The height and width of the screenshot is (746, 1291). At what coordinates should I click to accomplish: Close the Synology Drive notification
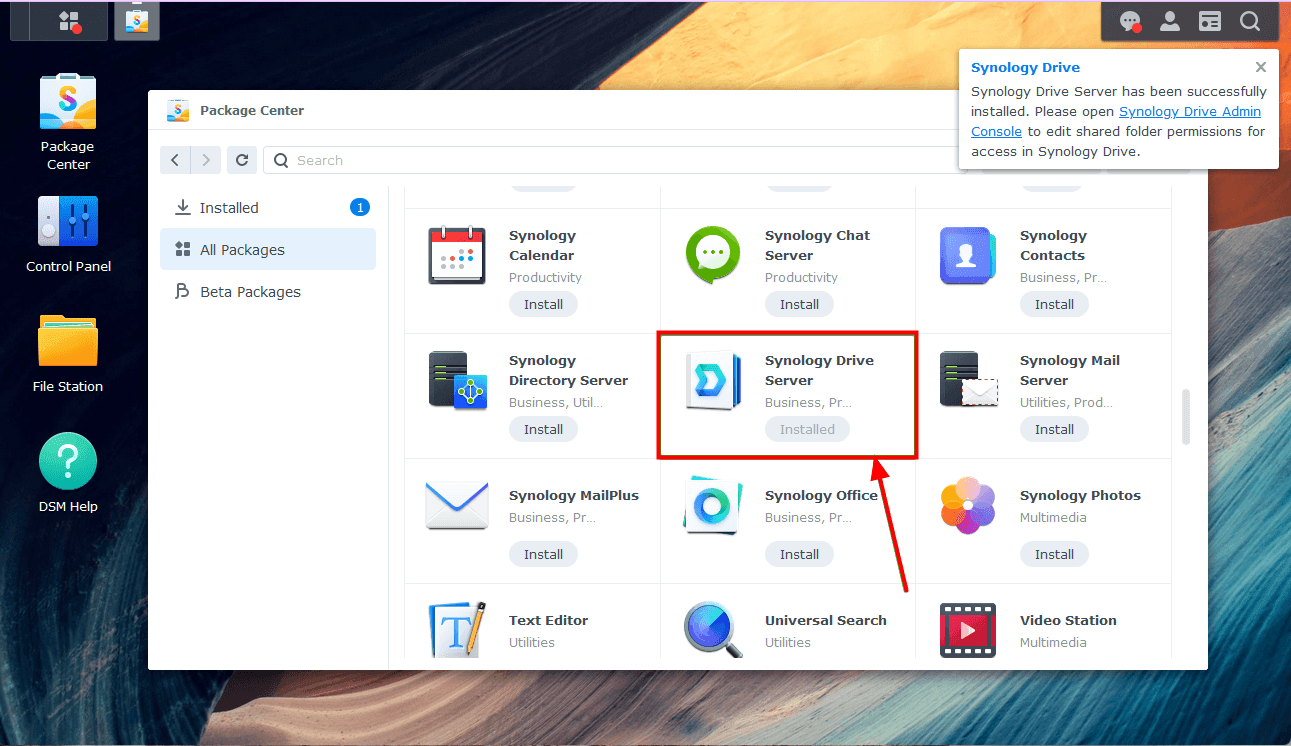1261,67
